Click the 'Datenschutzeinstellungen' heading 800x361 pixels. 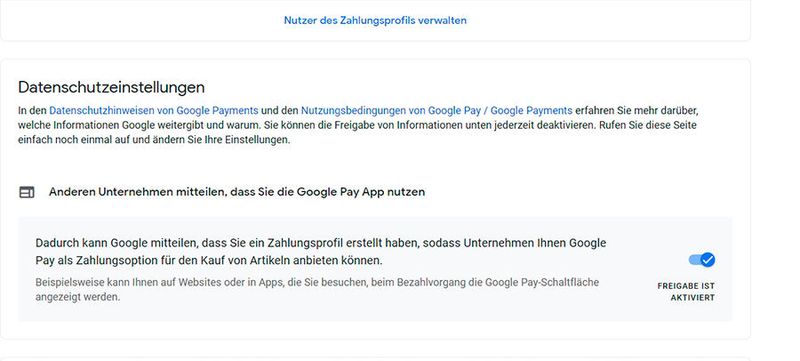111,87
